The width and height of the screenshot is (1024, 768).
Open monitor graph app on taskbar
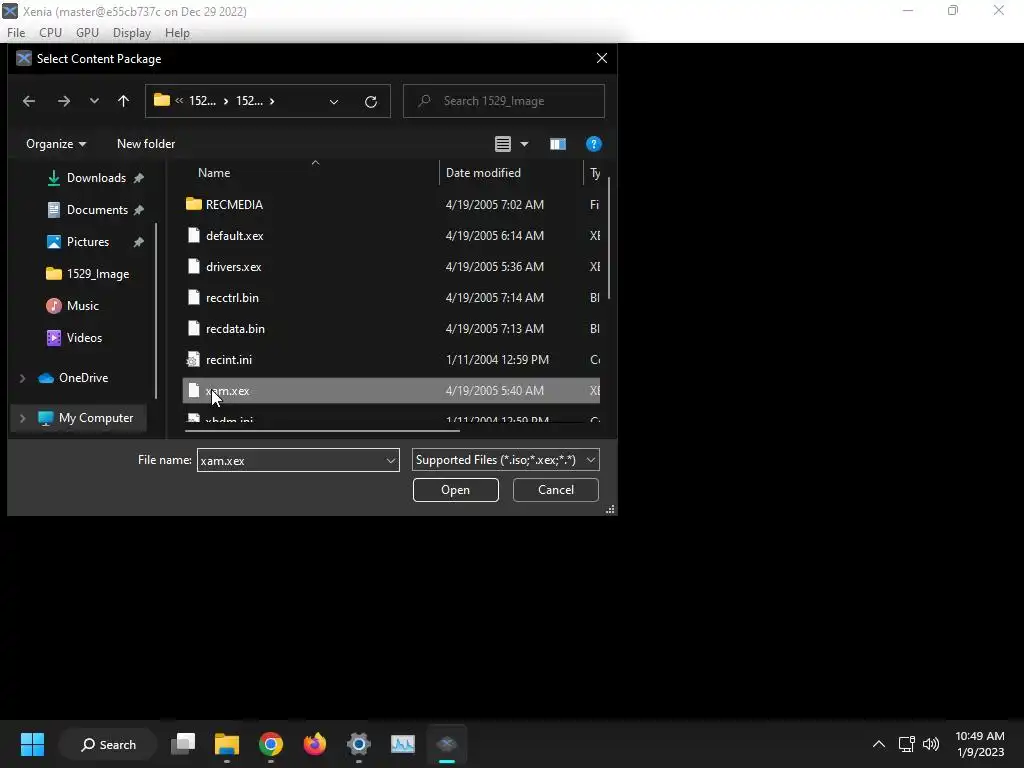(x=402, y=744)
